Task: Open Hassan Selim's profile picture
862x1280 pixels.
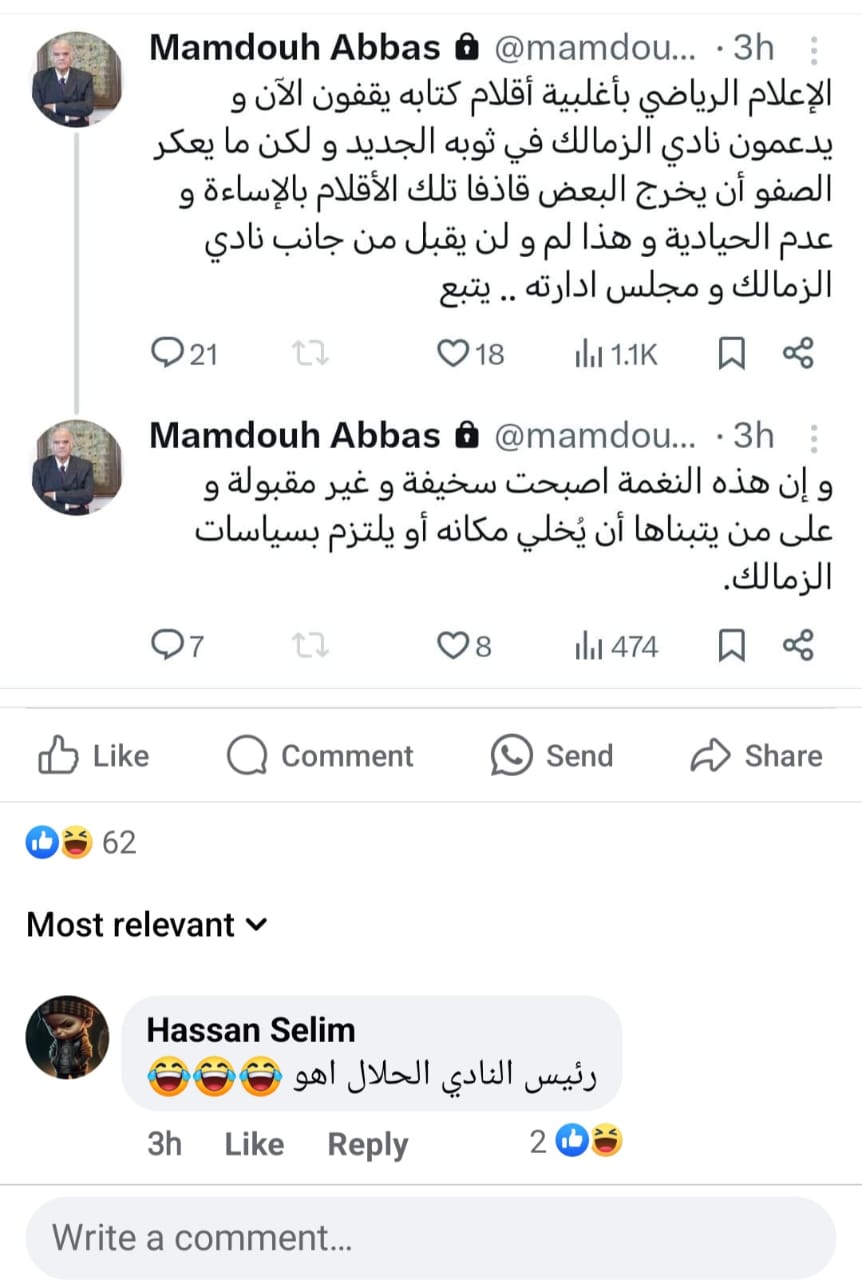Action: pos(67,1037)
